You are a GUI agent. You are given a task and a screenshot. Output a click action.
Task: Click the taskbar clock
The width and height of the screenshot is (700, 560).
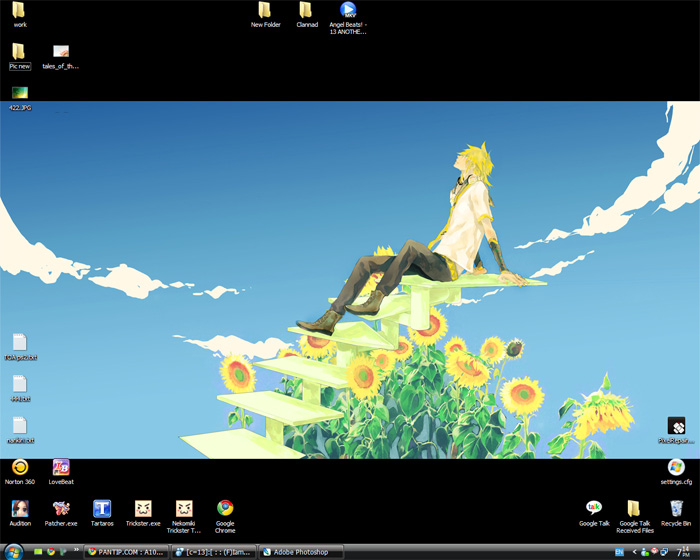coord(683,552)
